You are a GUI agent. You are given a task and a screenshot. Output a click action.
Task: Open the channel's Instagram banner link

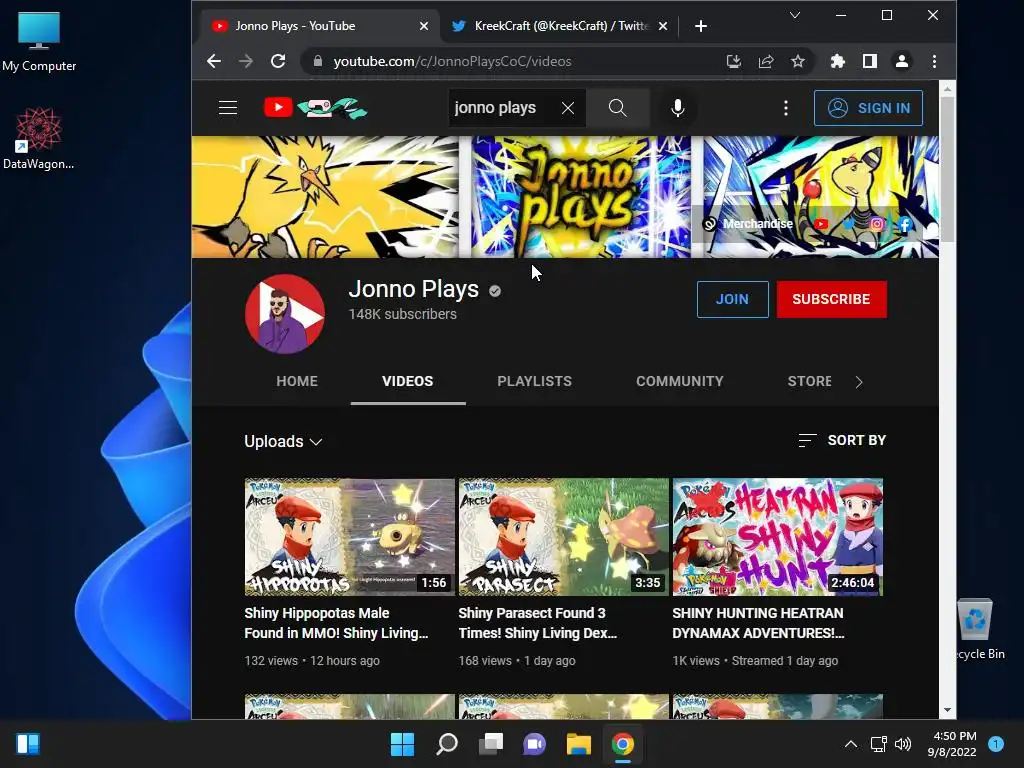[x=876, y=224]
